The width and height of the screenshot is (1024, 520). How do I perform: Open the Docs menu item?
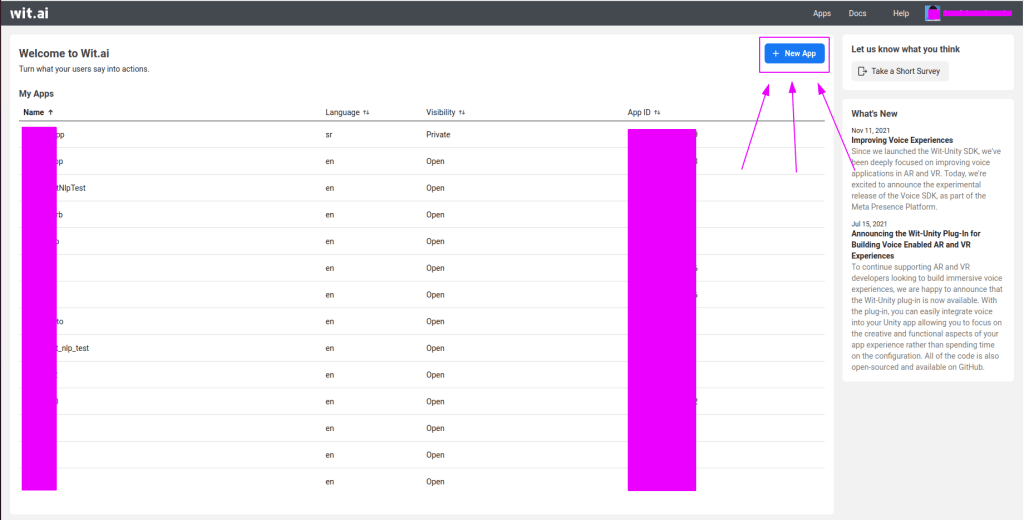[x=857, y=14]
